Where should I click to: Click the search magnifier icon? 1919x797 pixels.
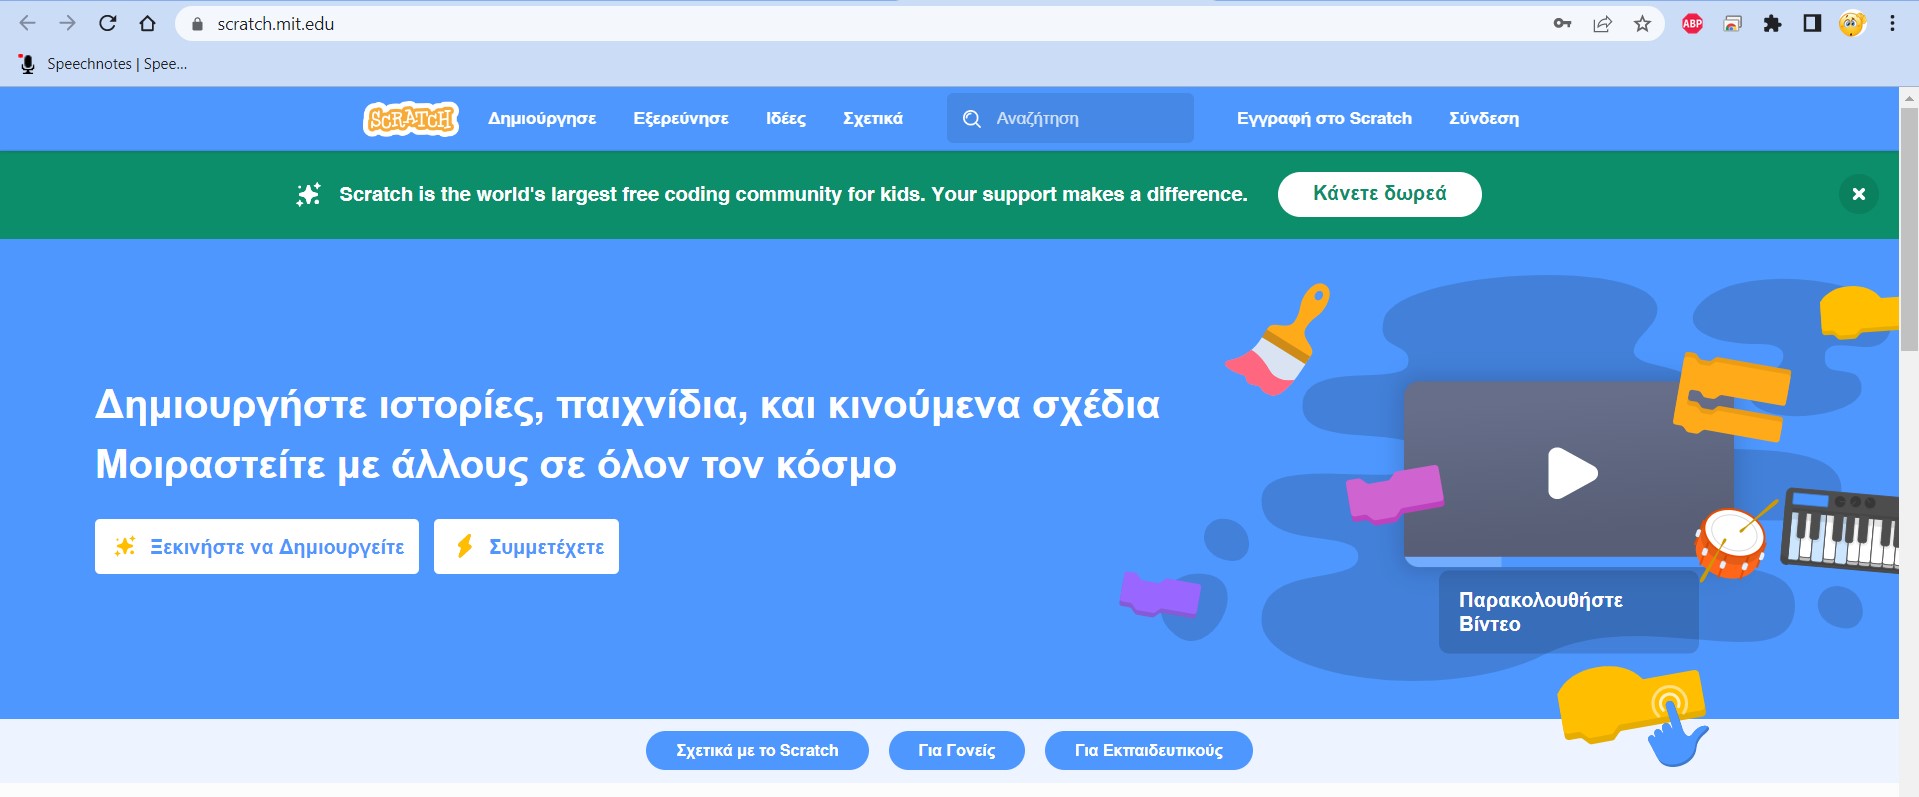971,119
